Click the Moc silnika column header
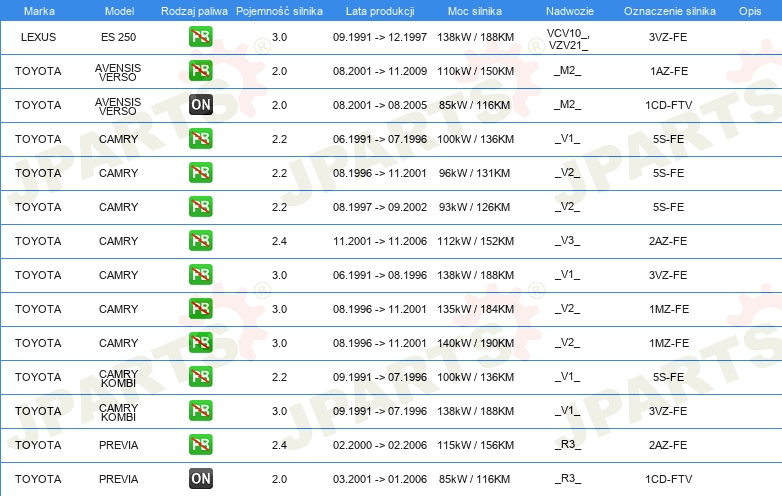 point(475,11)
